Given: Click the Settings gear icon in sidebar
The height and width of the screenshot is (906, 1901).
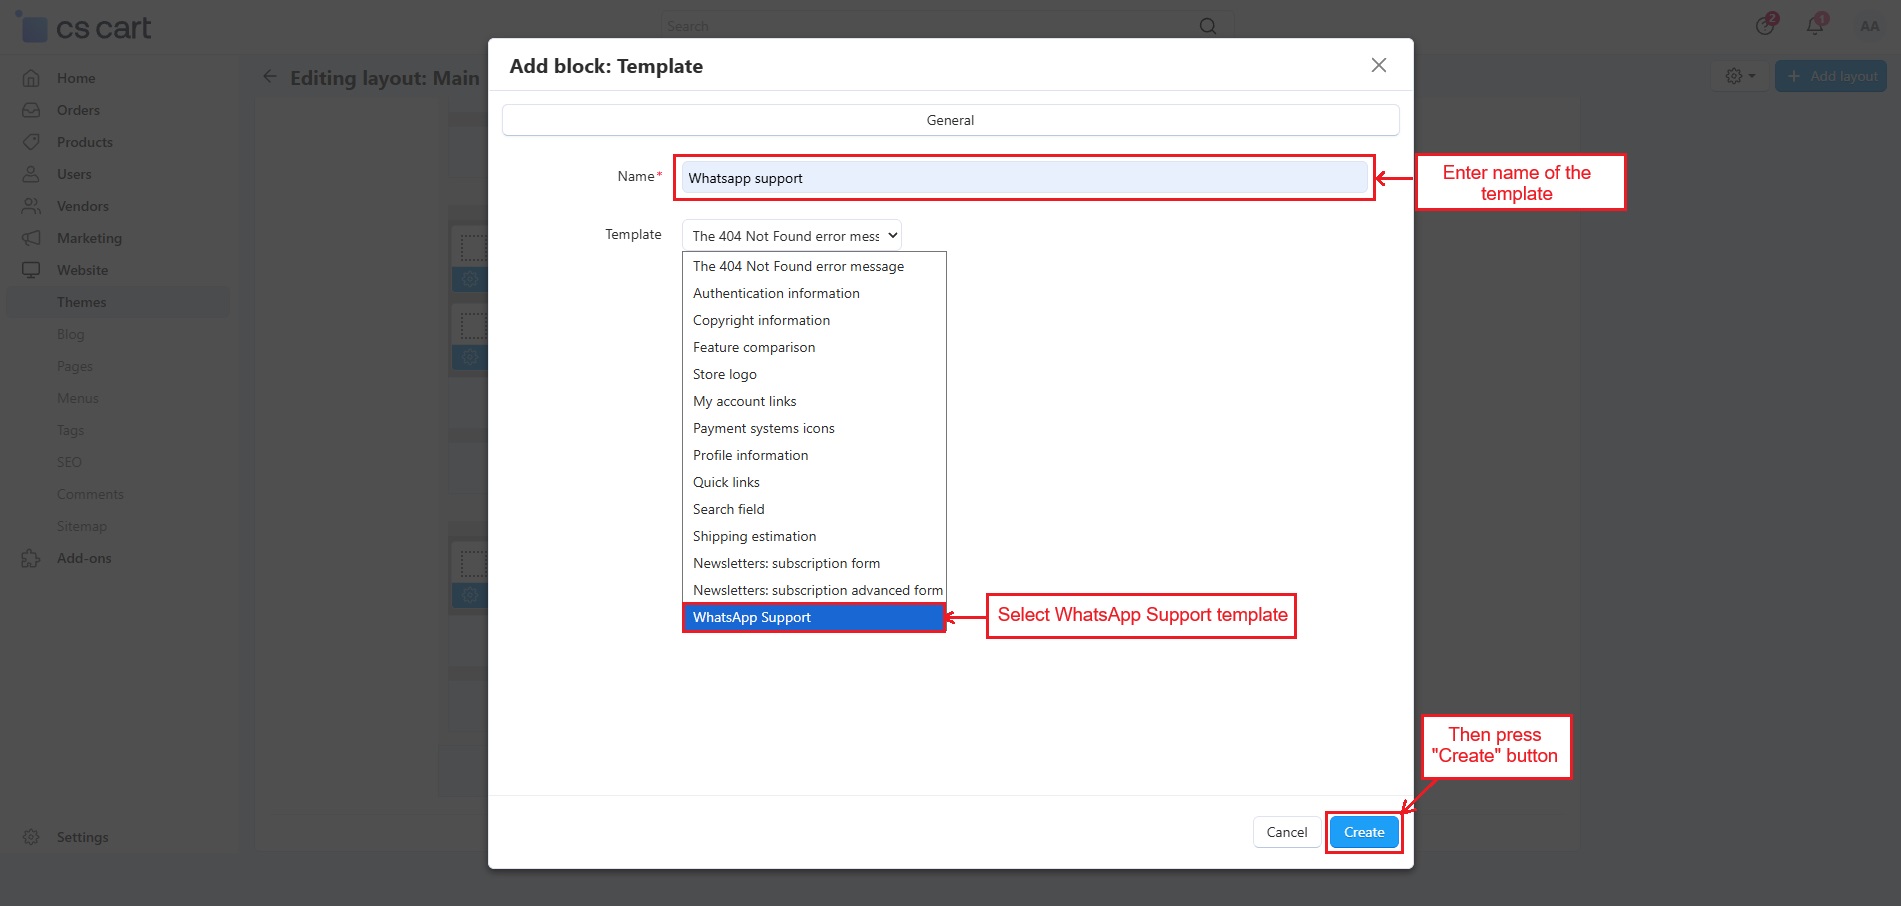Looking at the screenshot, I should pyautogui.click(x=31, y=837).
